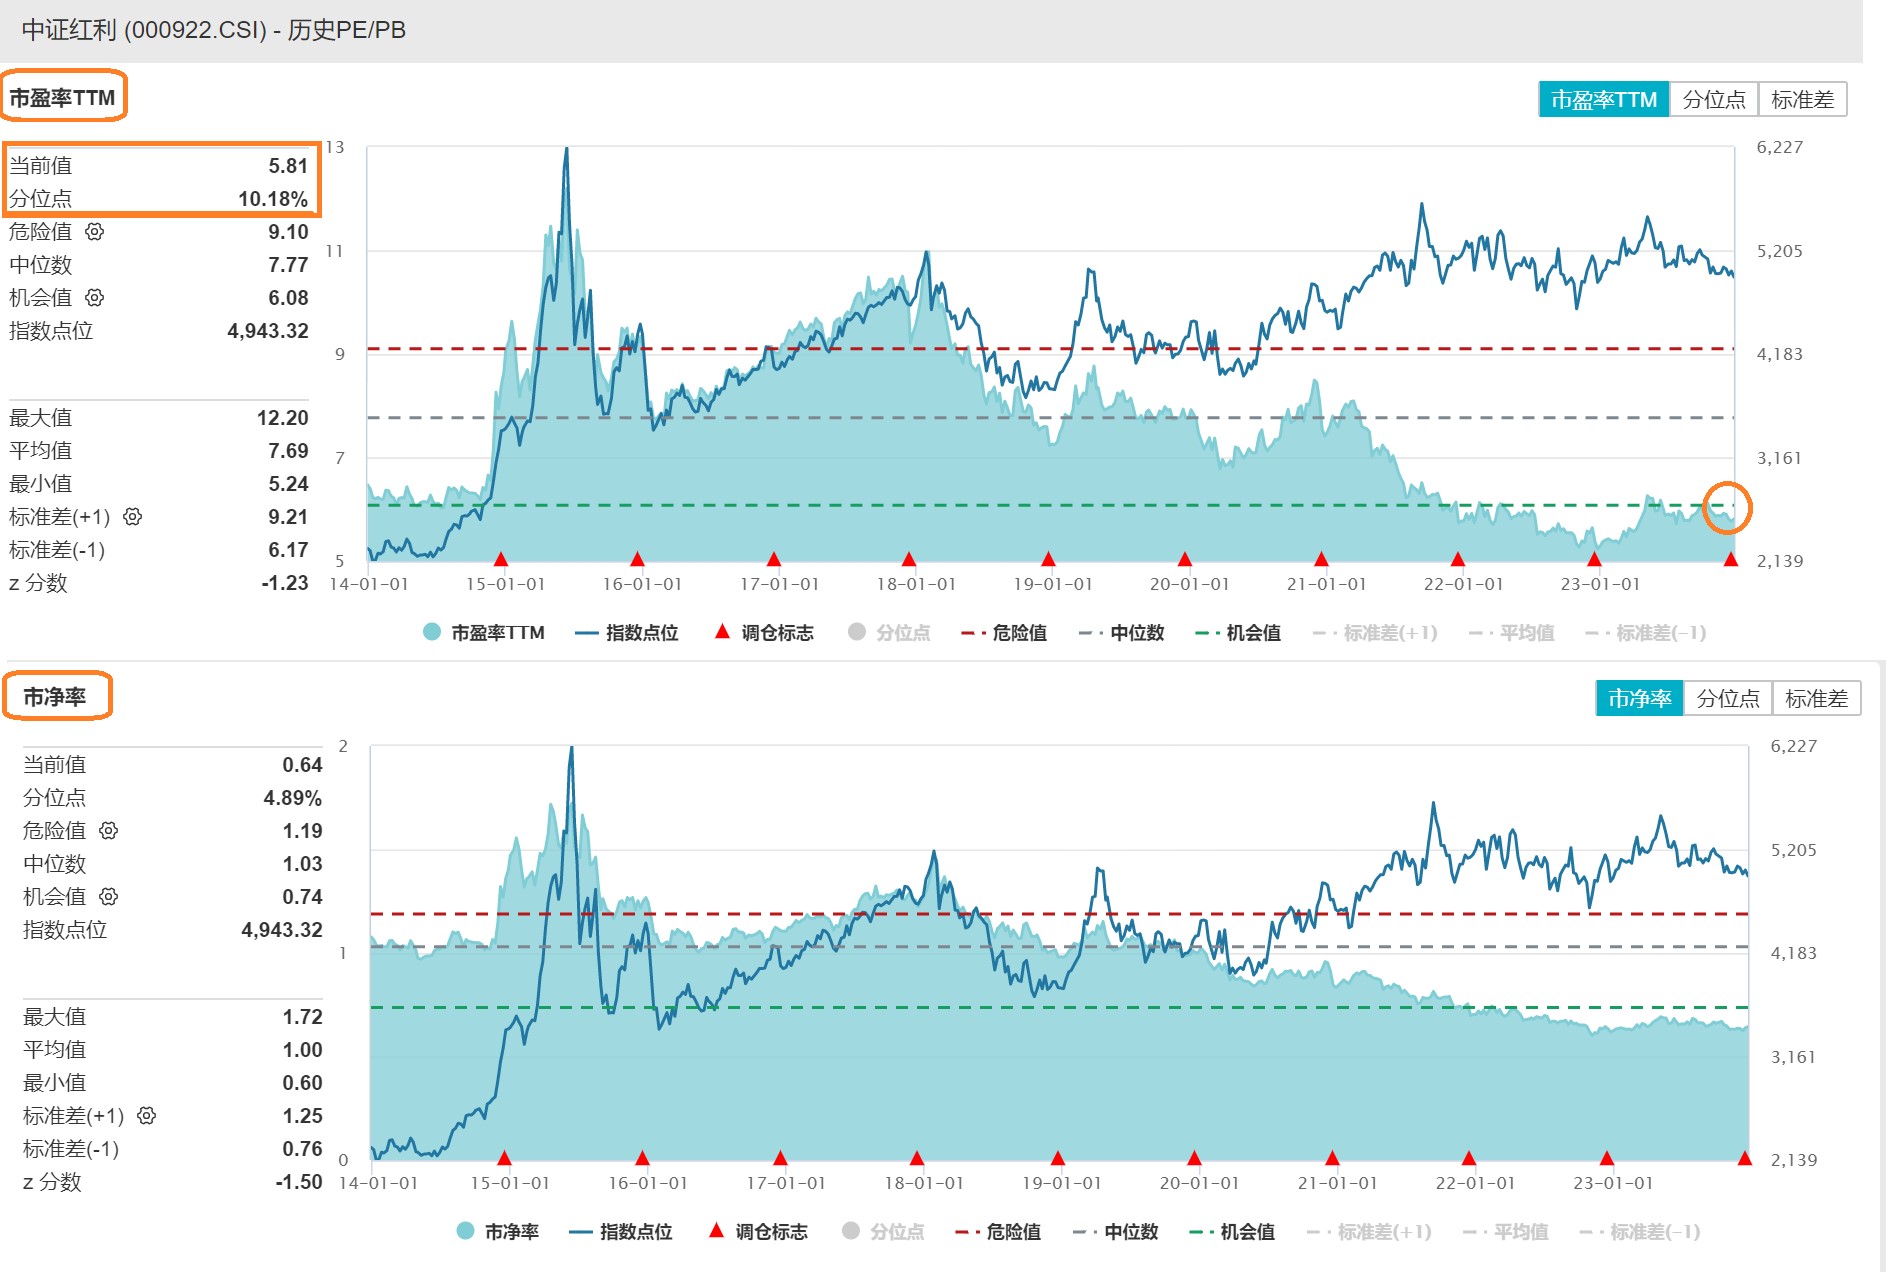Toggle 中位数 line in PB legend
Viewport: 1886px width, 1272px height.
click(x=1116, y=1232)
